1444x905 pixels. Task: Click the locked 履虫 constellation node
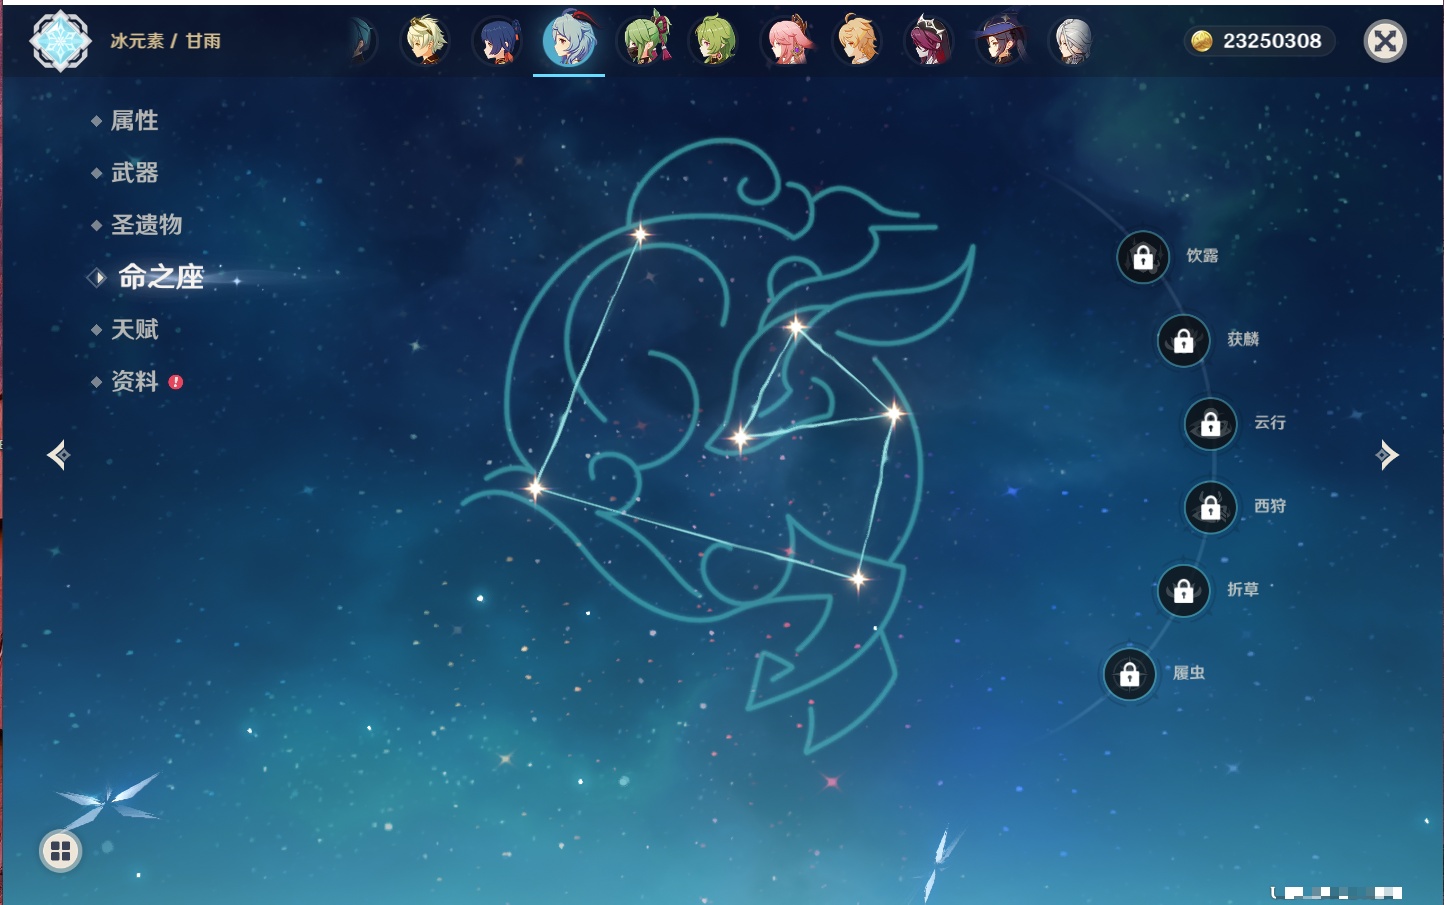[x=1130, y=674]
